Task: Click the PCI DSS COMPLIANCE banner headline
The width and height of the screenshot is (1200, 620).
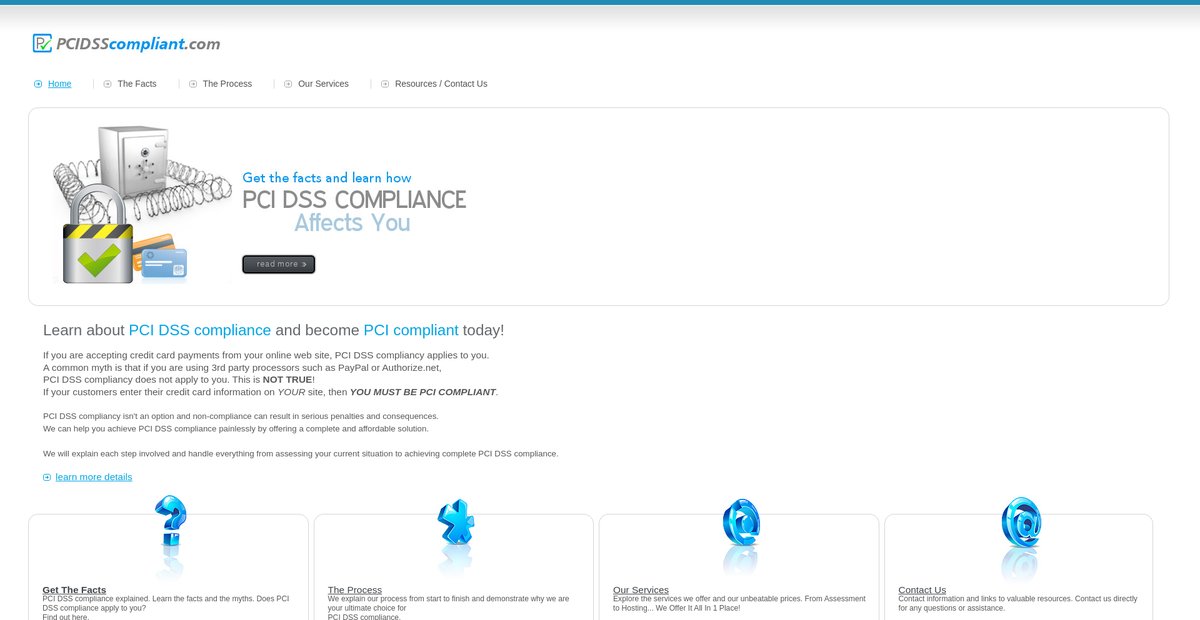Action: click(354, 200)
